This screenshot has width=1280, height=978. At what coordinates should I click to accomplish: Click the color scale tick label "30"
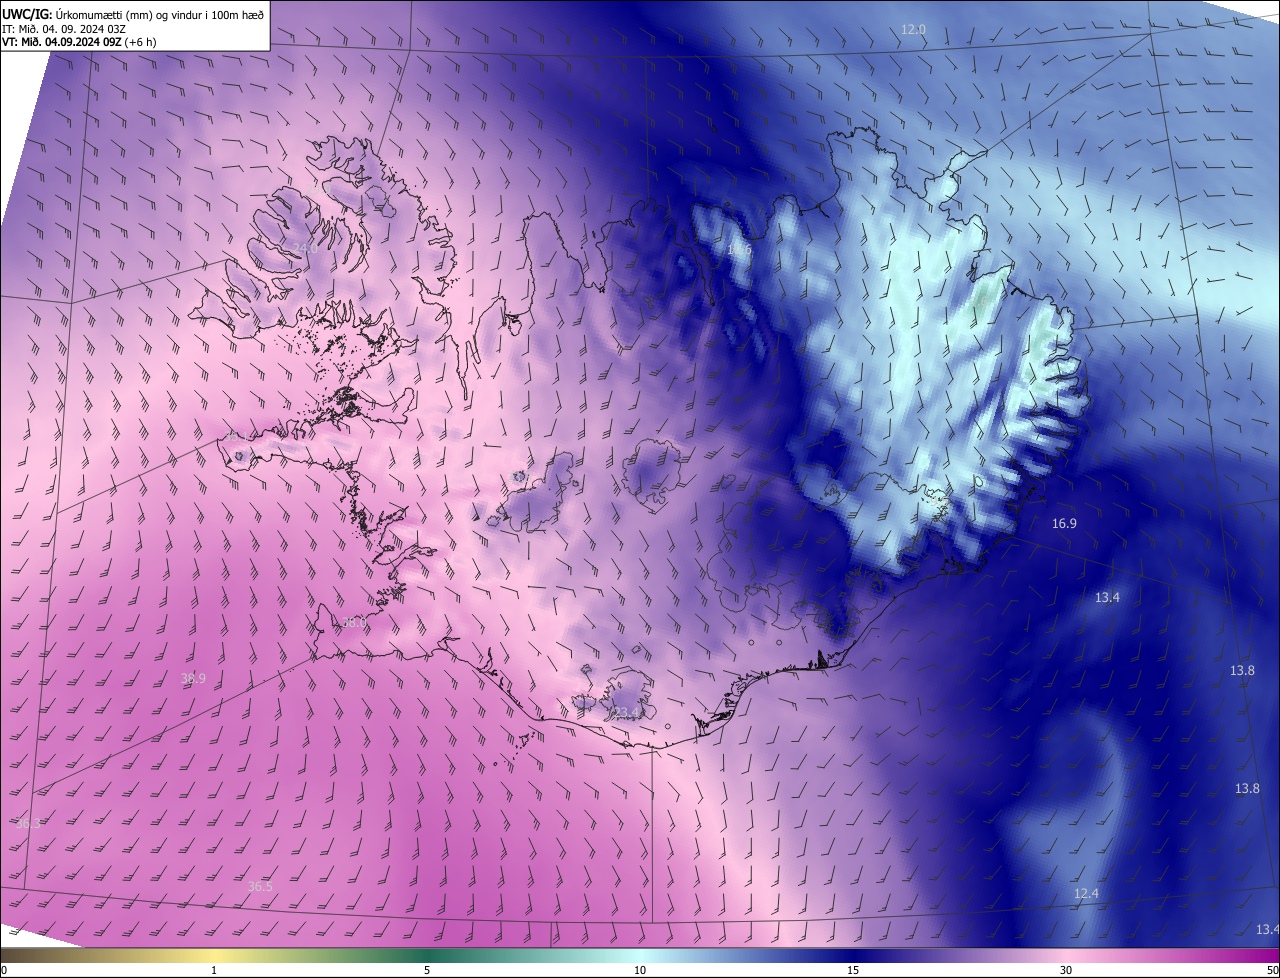(x=1066, y=970)
